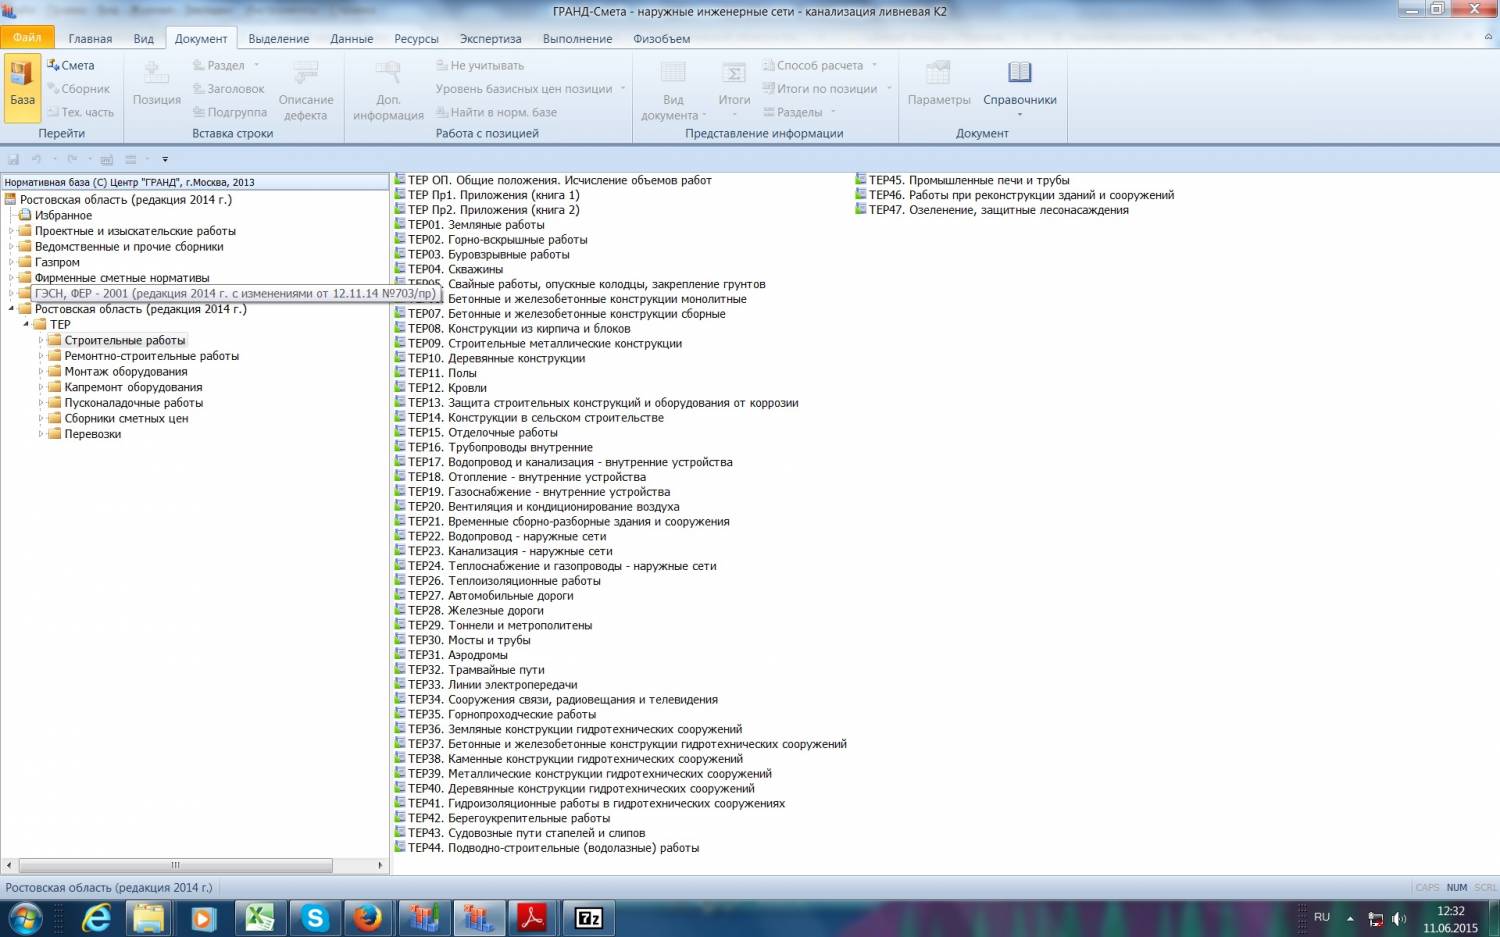Click the tree panel horizontal scrollbar

click(x=175, y=865)
